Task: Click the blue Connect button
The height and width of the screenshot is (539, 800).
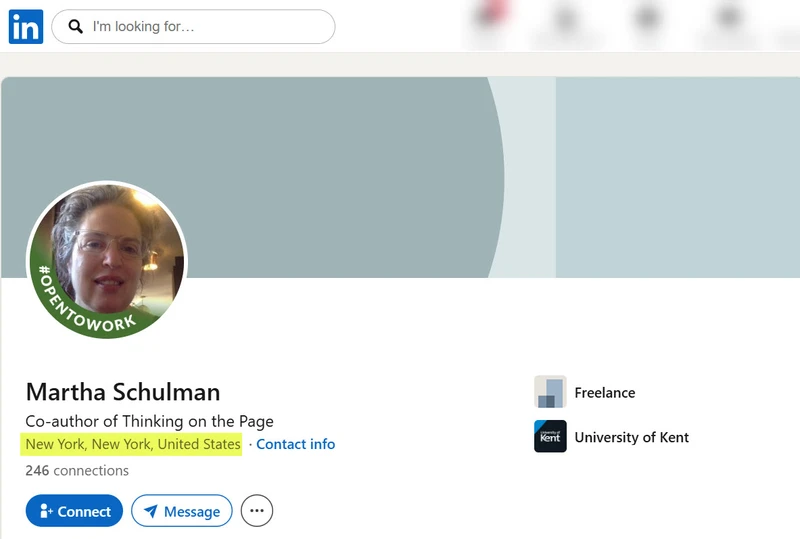Action: 74,510
